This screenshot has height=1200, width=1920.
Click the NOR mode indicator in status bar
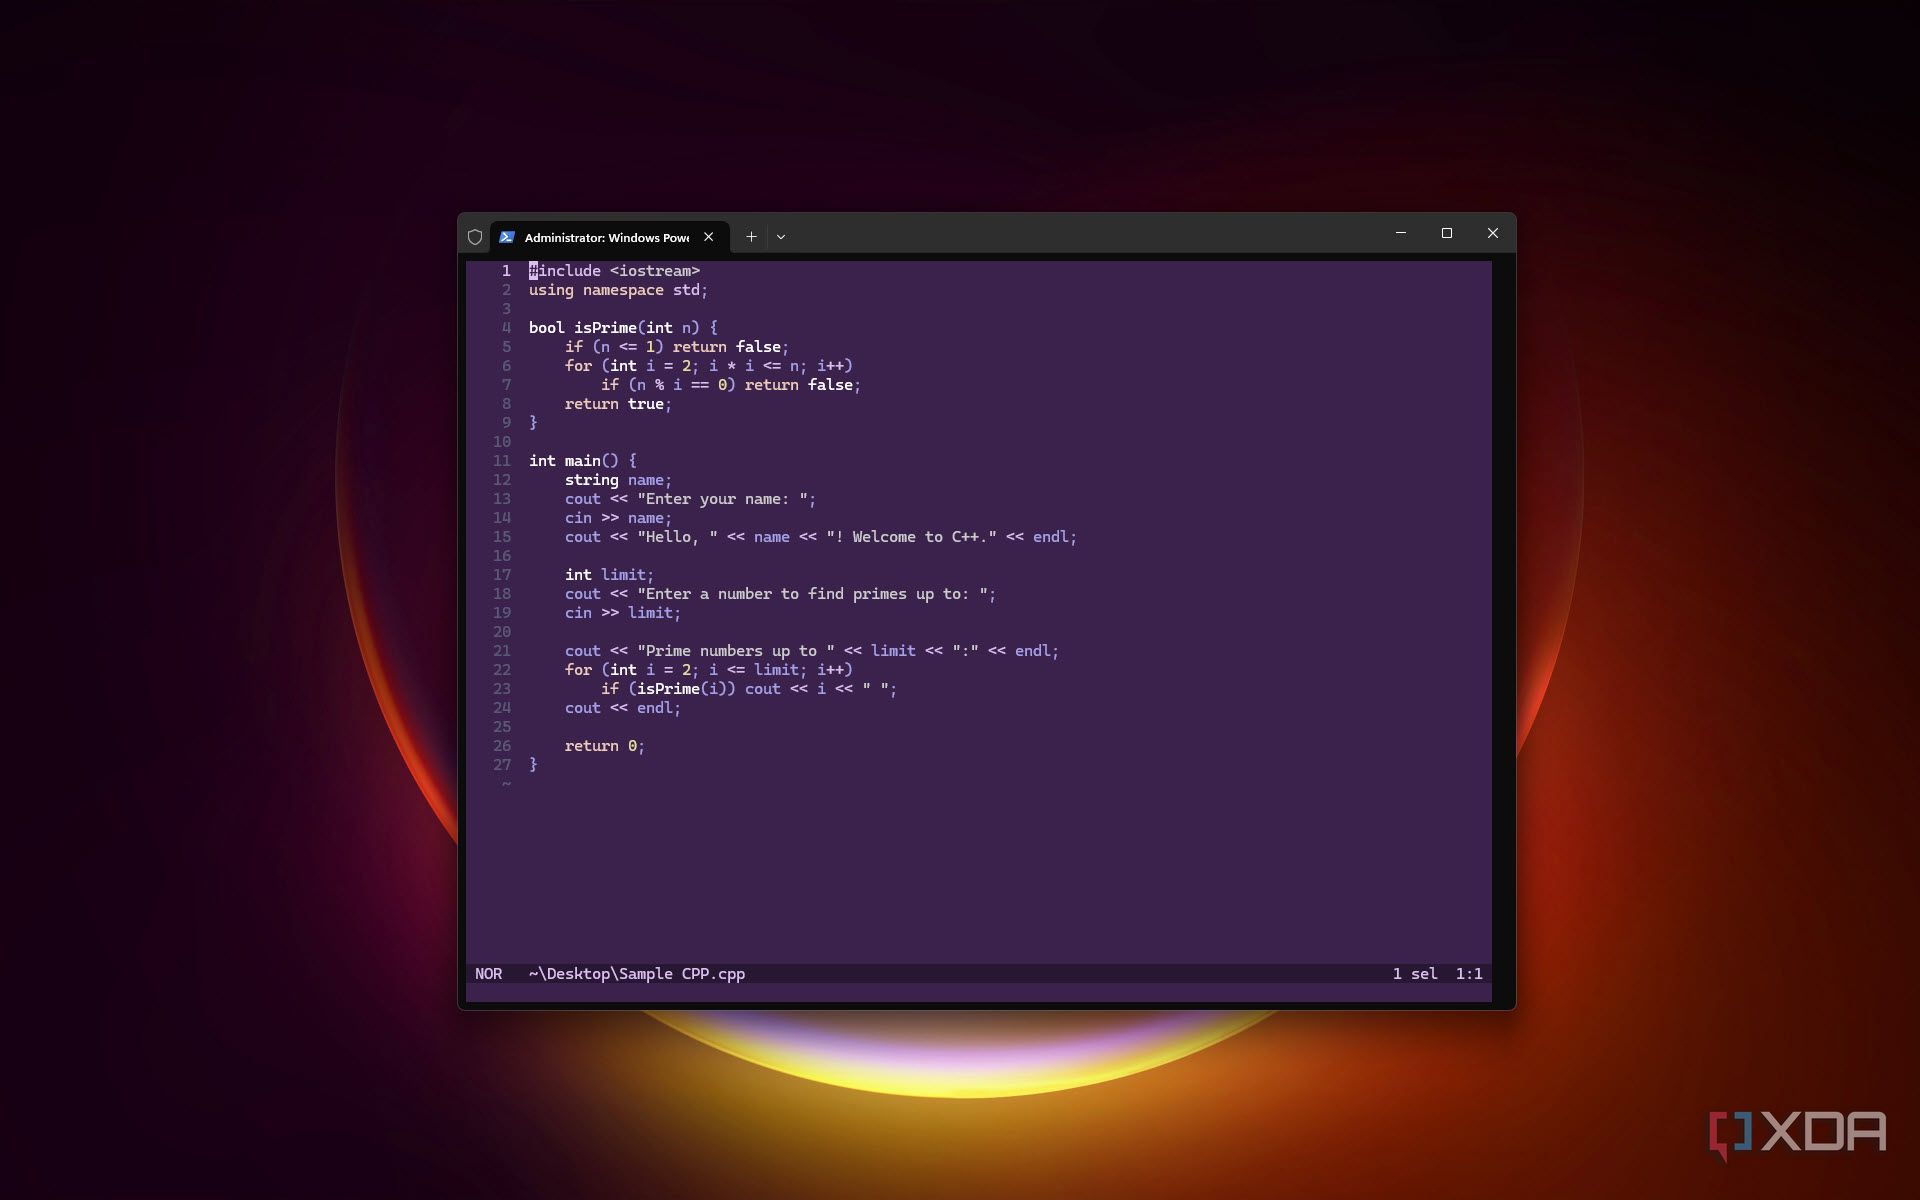point(489,974)
